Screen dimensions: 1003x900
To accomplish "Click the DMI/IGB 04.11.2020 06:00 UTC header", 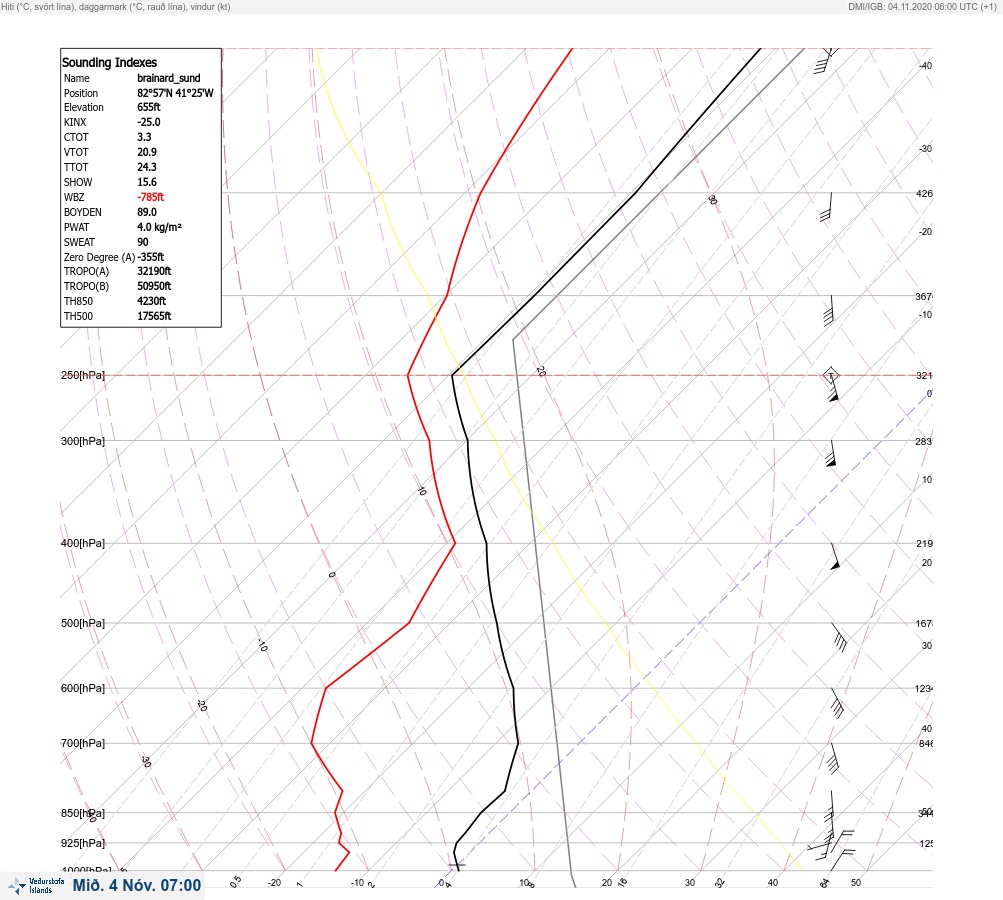I will tap(922, 7).
